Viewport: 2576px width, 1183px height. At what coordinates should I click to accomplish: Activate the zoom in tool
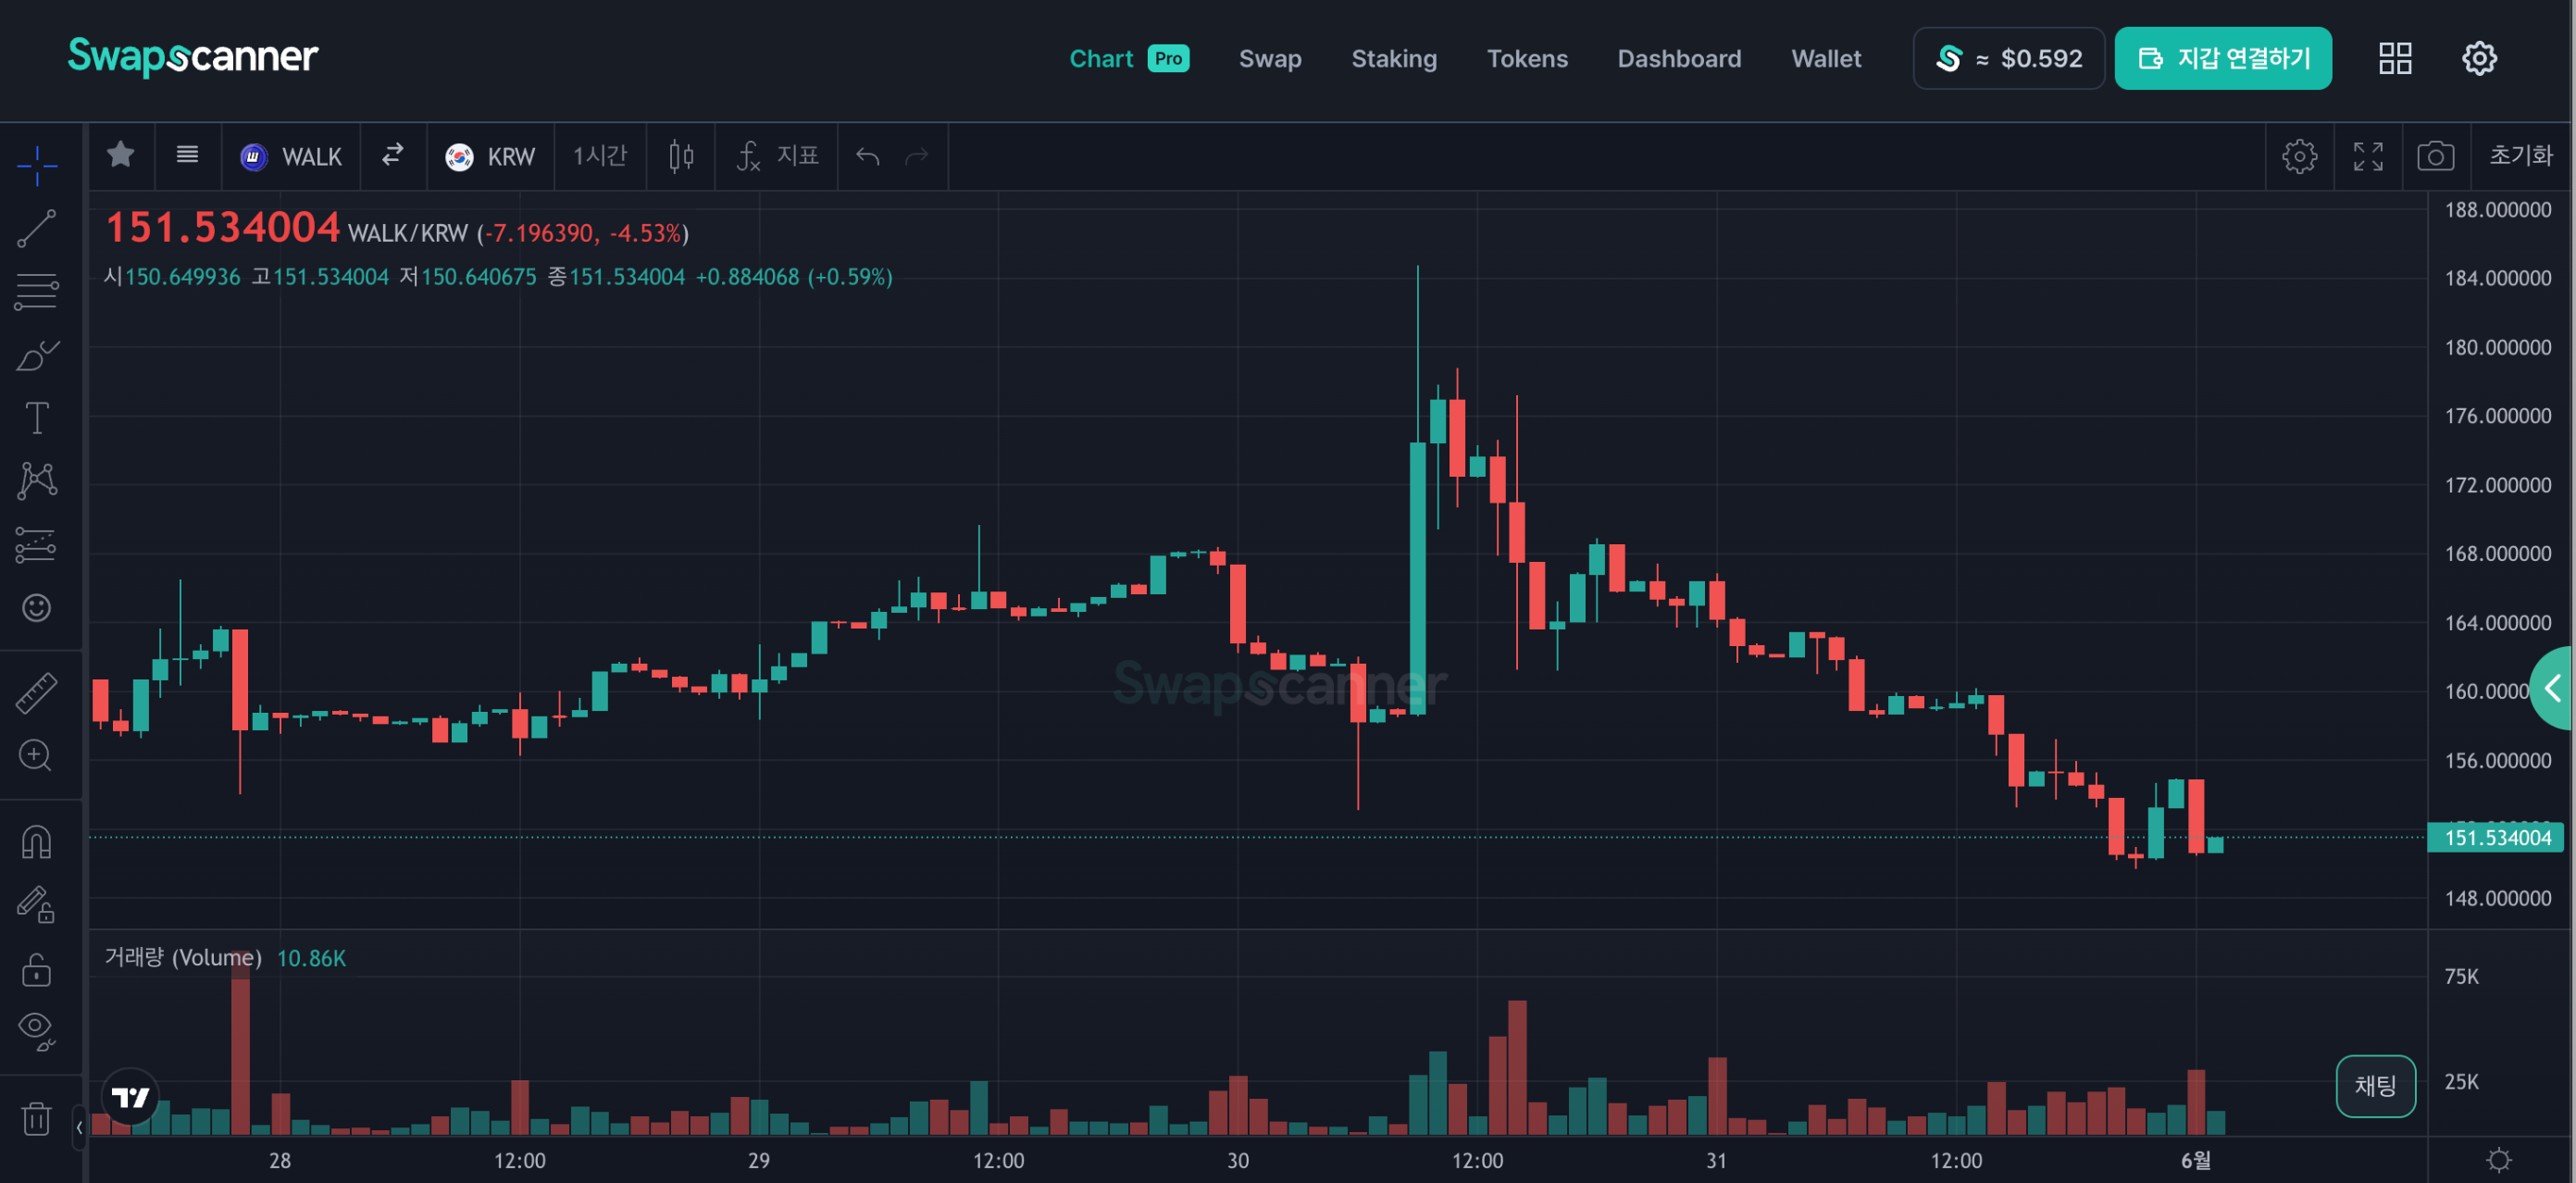point(36,755)
